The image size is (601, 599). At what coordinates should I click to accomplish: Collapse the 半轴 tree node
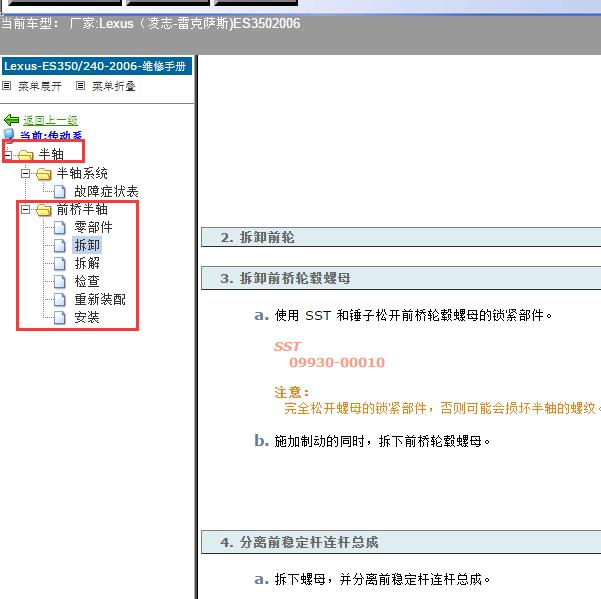[x=7, y=155]
